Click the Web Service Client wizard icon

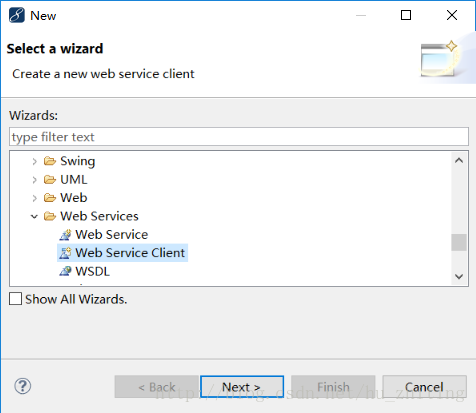tap(65, 253)
